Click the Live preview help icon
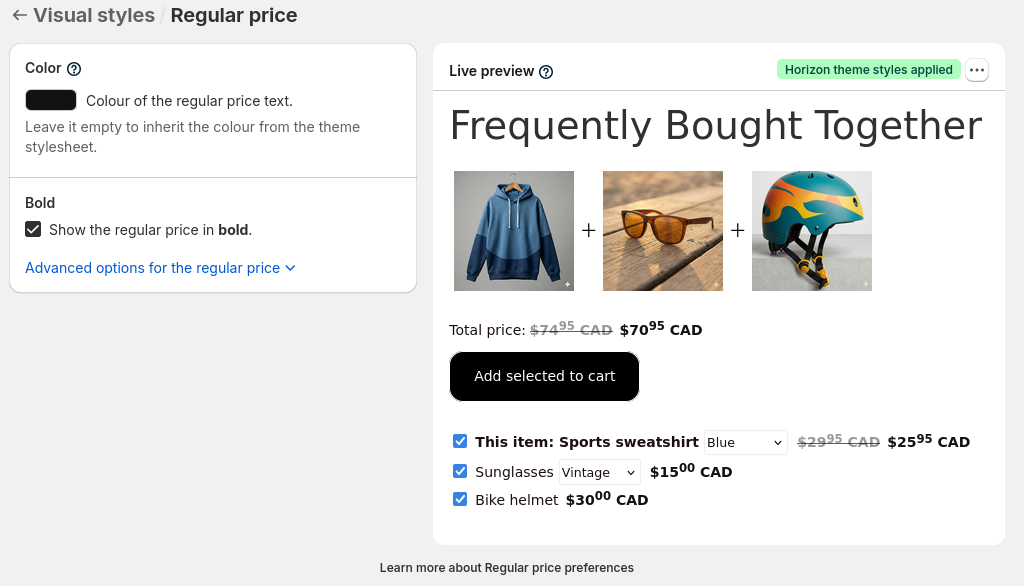The height and width of the screenshot is (586, 1024). pyautogui.click(x=546, y=72)
